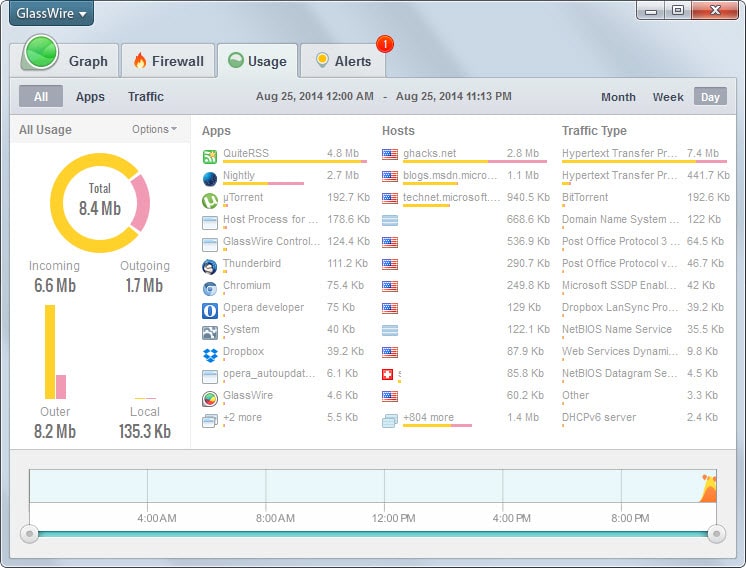Switch to the Firewall tab
This screenshot has height=568, width=746.
168,60
